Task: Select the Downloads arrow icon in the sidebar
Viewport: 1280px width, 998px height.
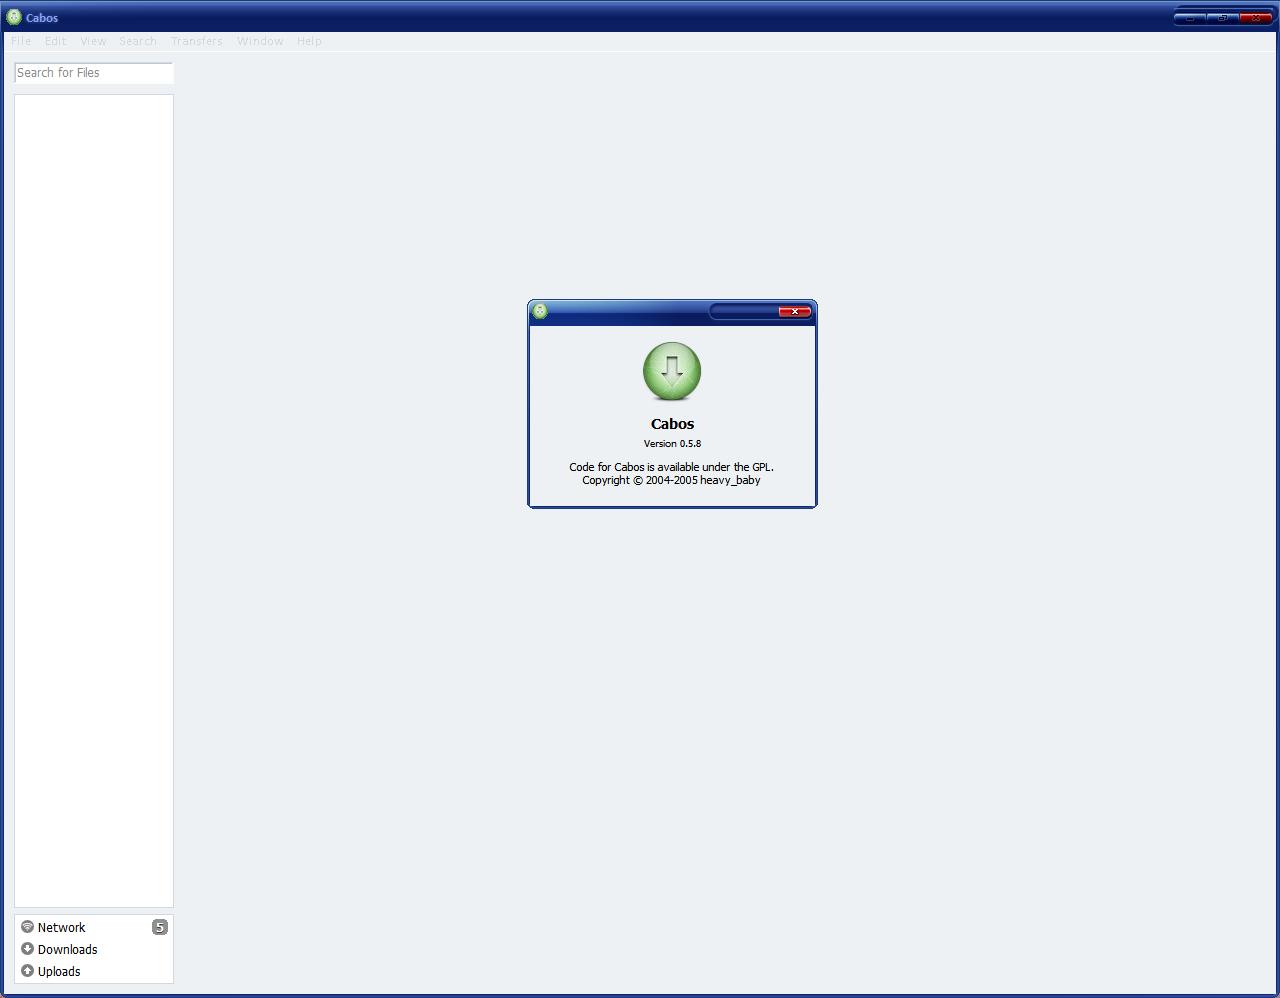Action: [27, 949]
